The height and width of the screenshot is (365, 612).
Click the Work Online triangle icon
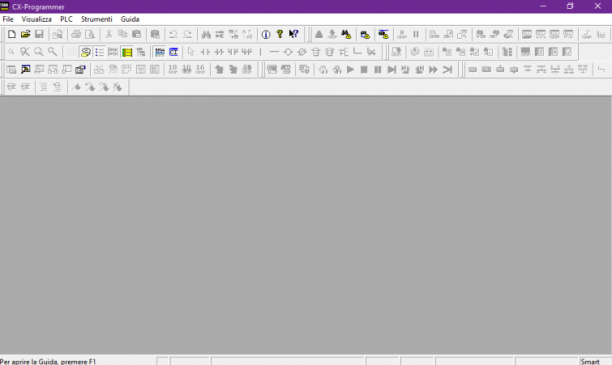[x=319, y=34]
